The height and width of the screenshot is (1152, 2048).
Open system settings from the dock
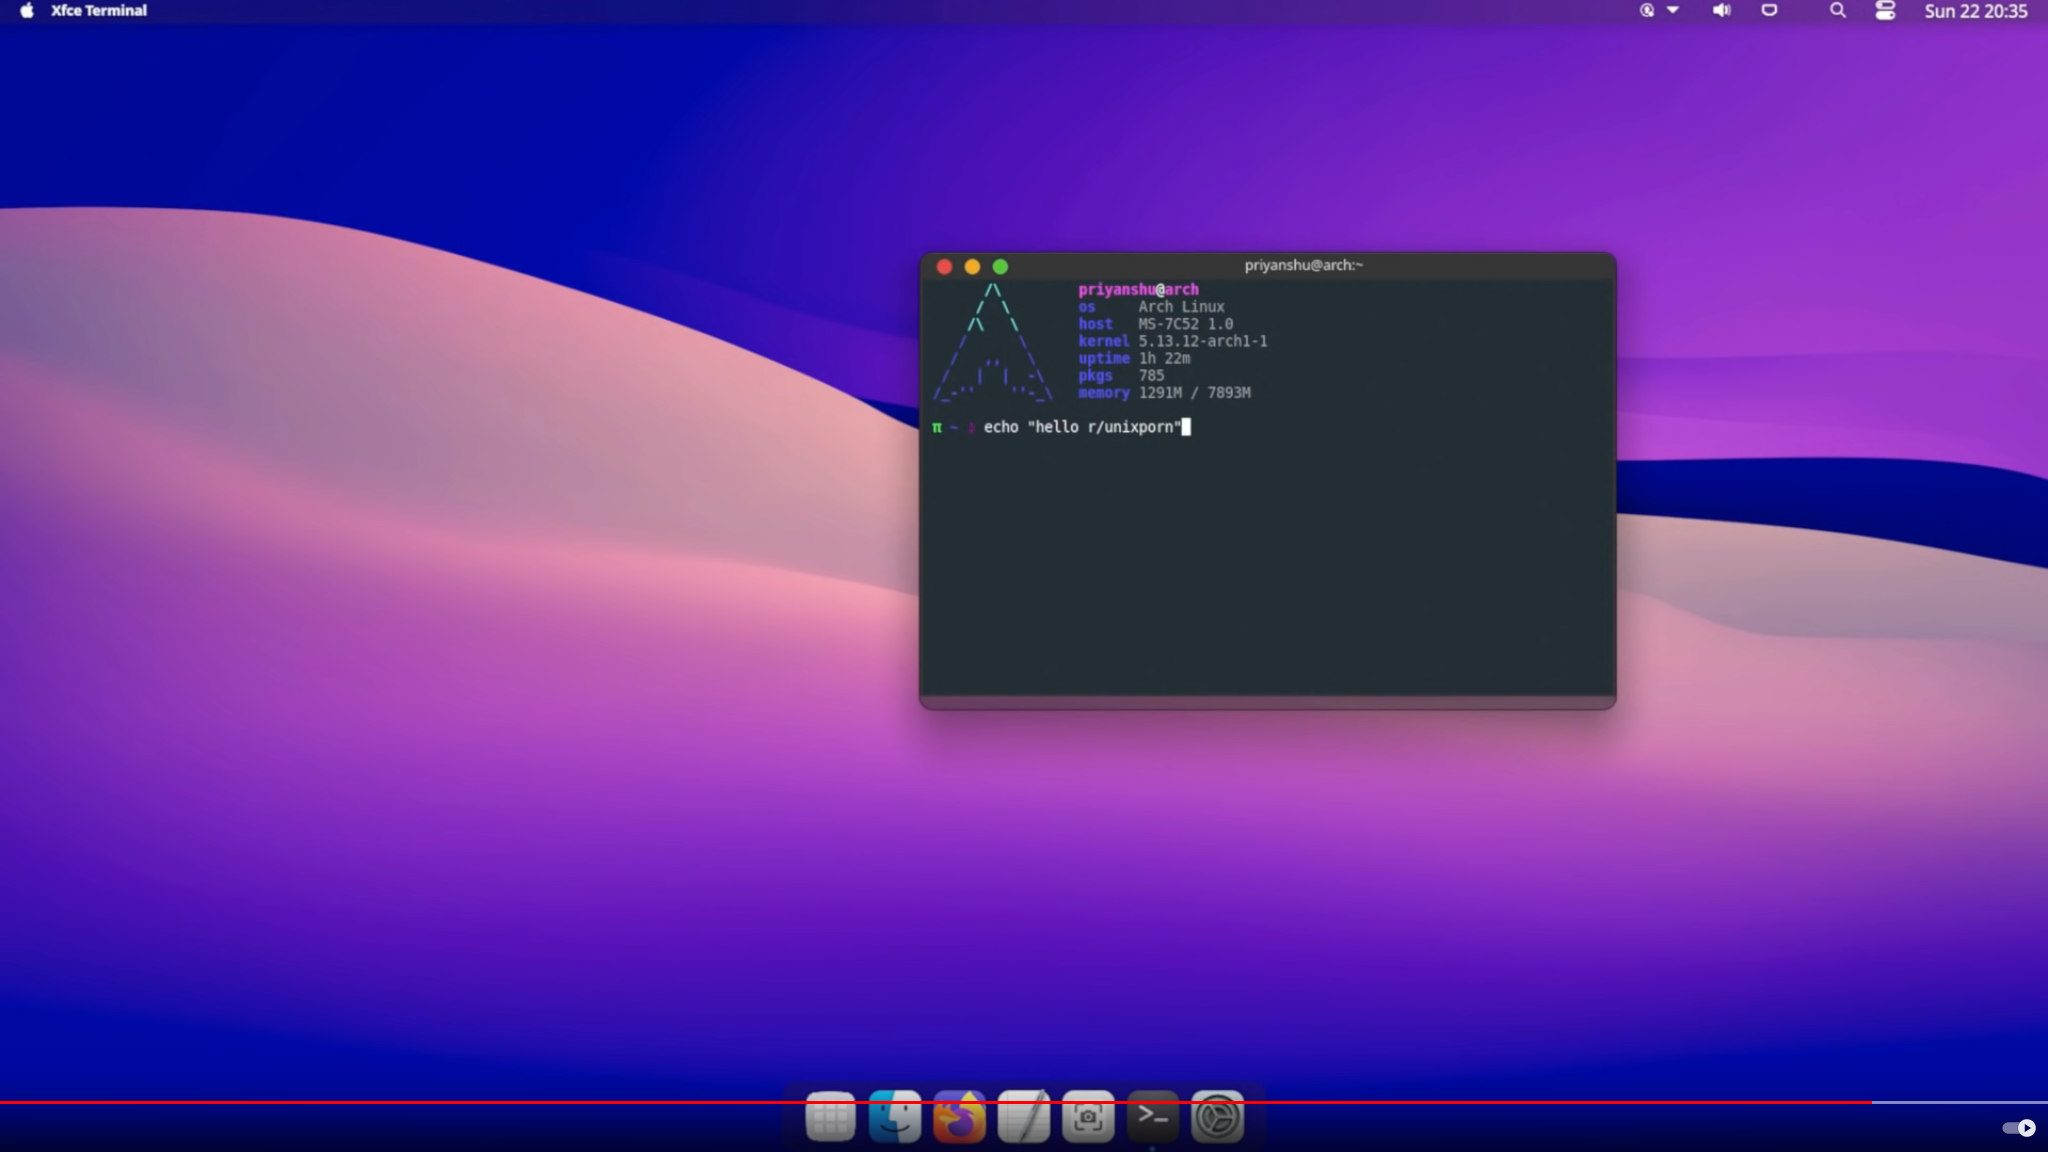click(x=1217, y=1117)
